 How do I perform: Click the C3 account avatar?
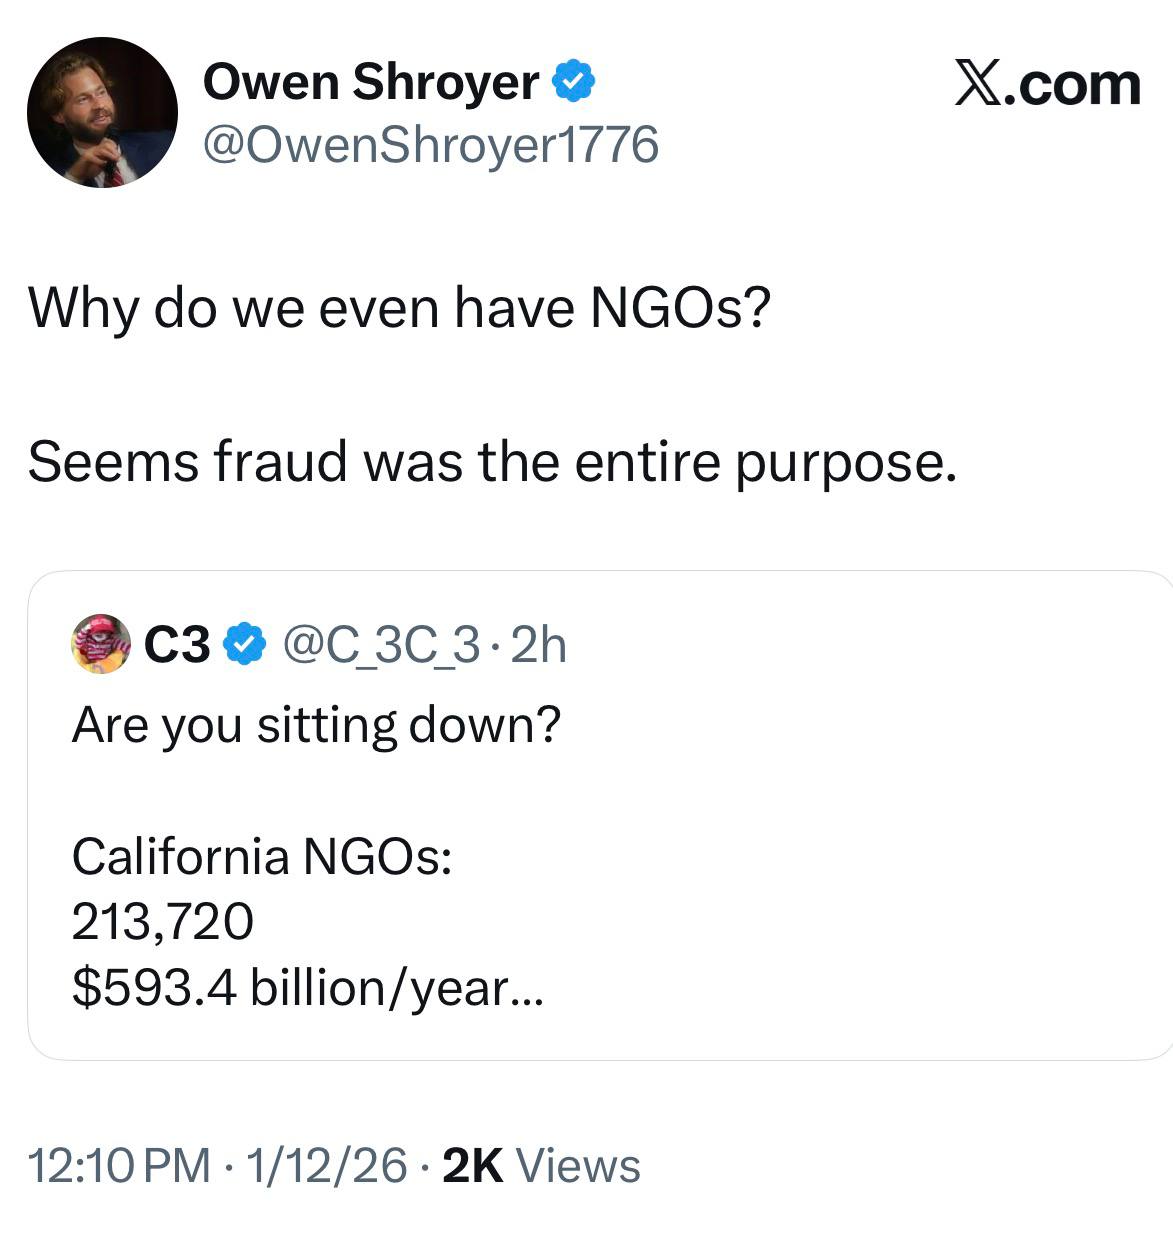[101, 645]
